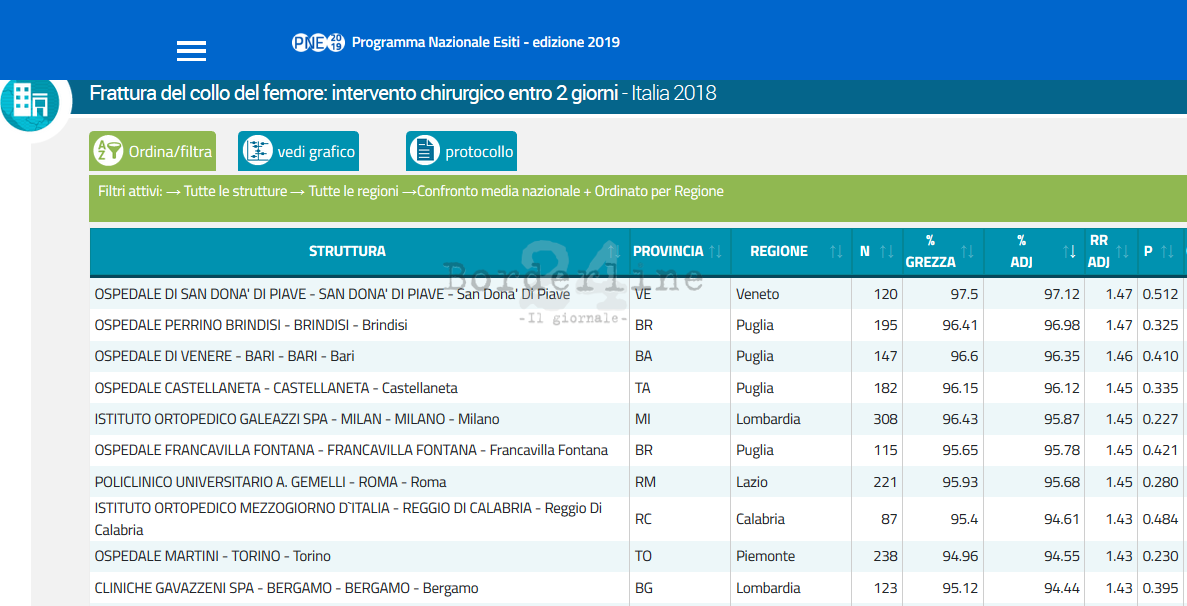Open vedi grafico chart view
Image resolution: width=1187 pixels, height=606 pixels.
pos(298,152)
